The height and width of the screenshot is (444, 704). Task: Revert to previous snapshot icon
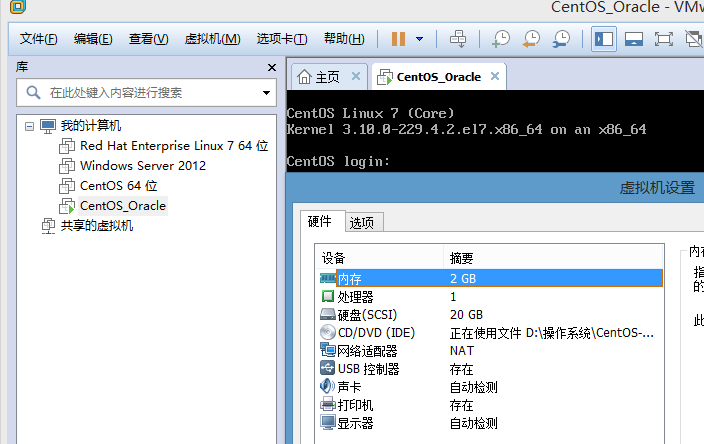click(x=531, y=39)
